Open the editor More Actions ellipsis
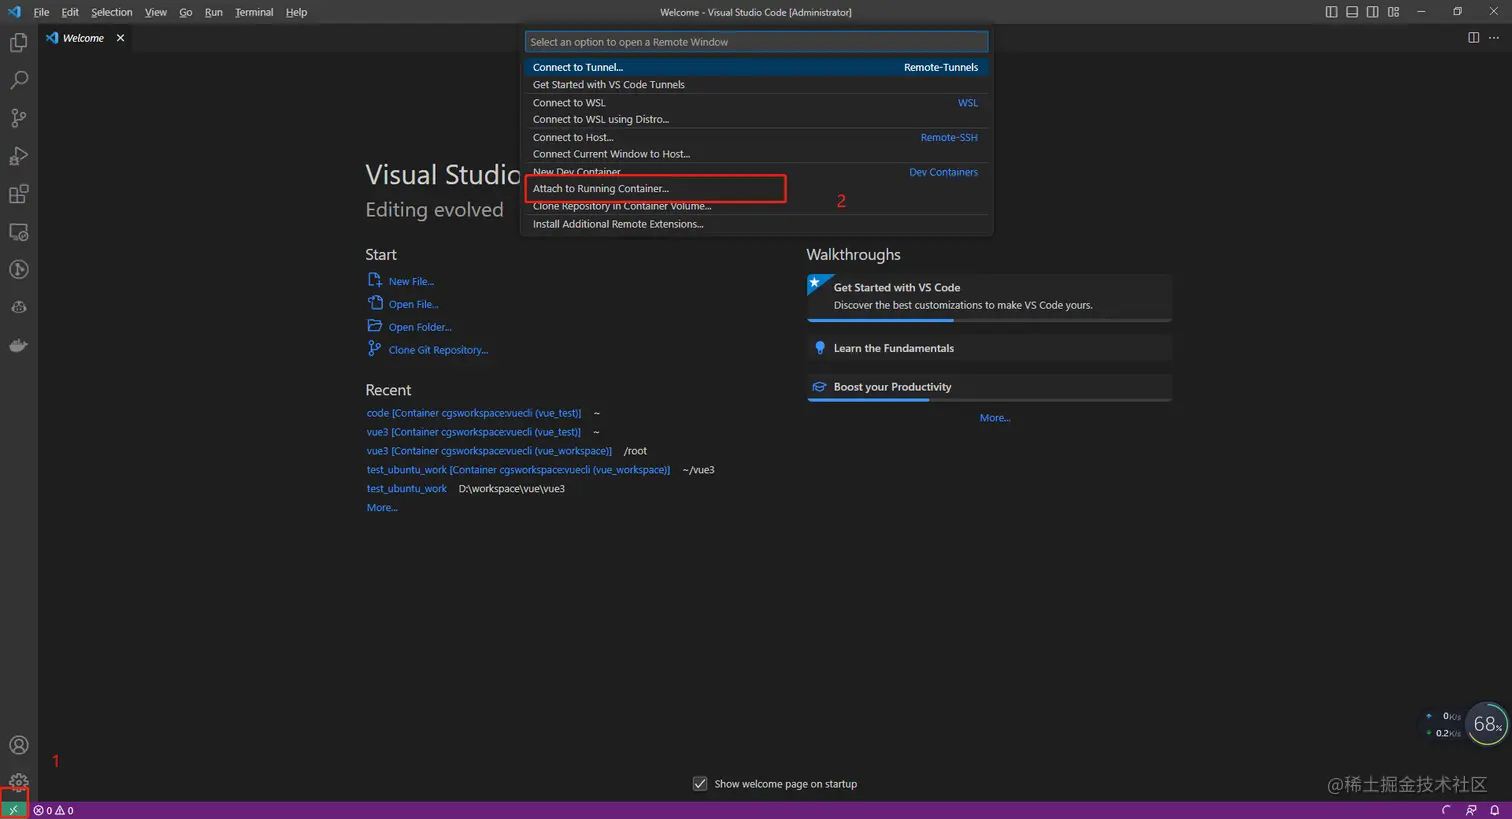Screen dimensions: 1512x819 (x=1495, y=38)
